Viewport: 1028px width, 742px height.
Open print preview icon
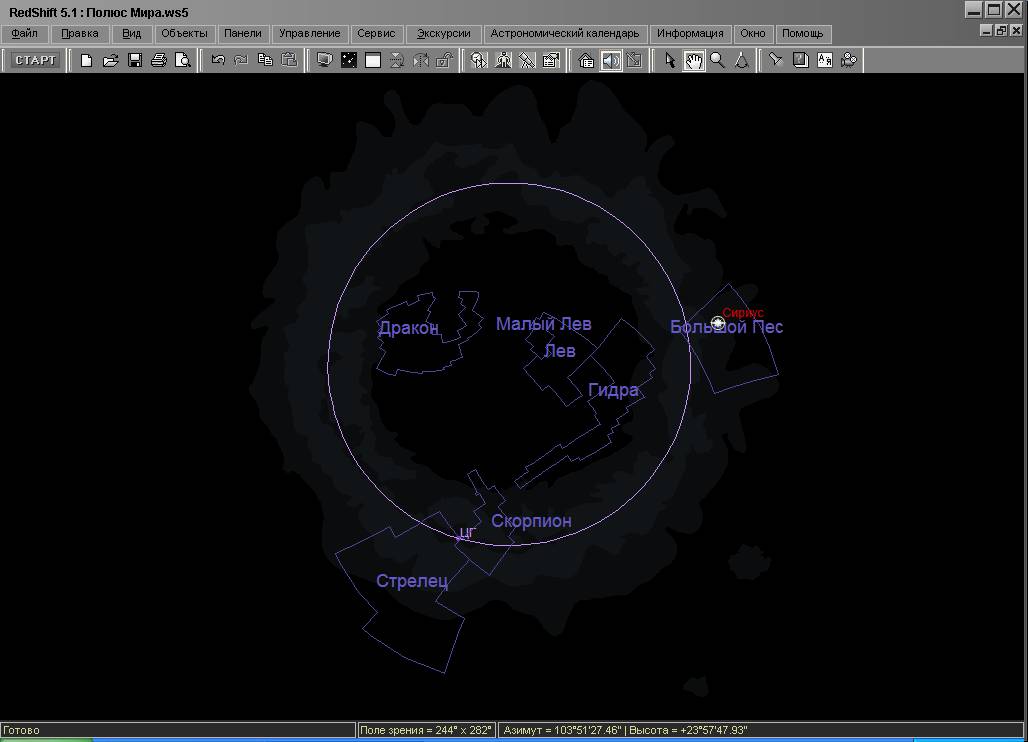tap(182, 60)
